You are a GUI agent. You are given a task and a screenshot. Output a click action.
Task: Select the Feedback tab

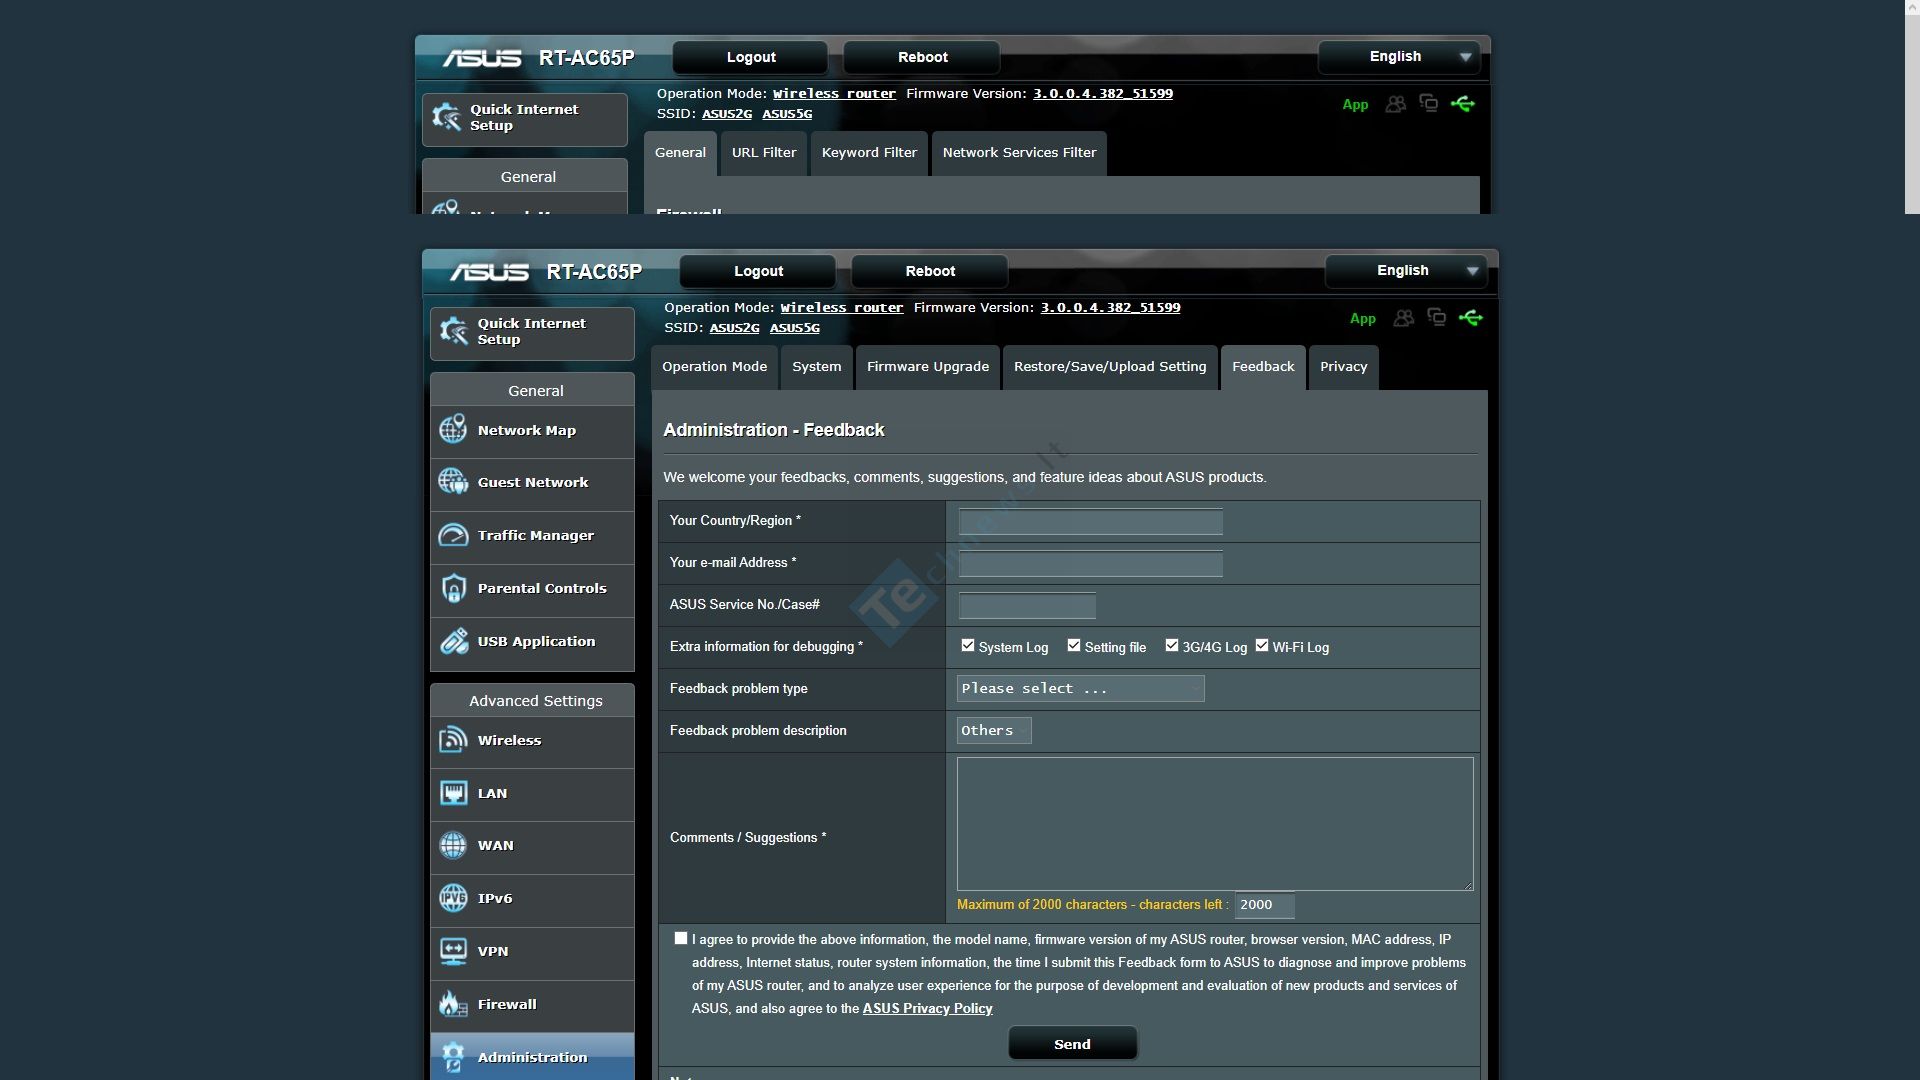pyautogui.click(x=1263, y=367)
